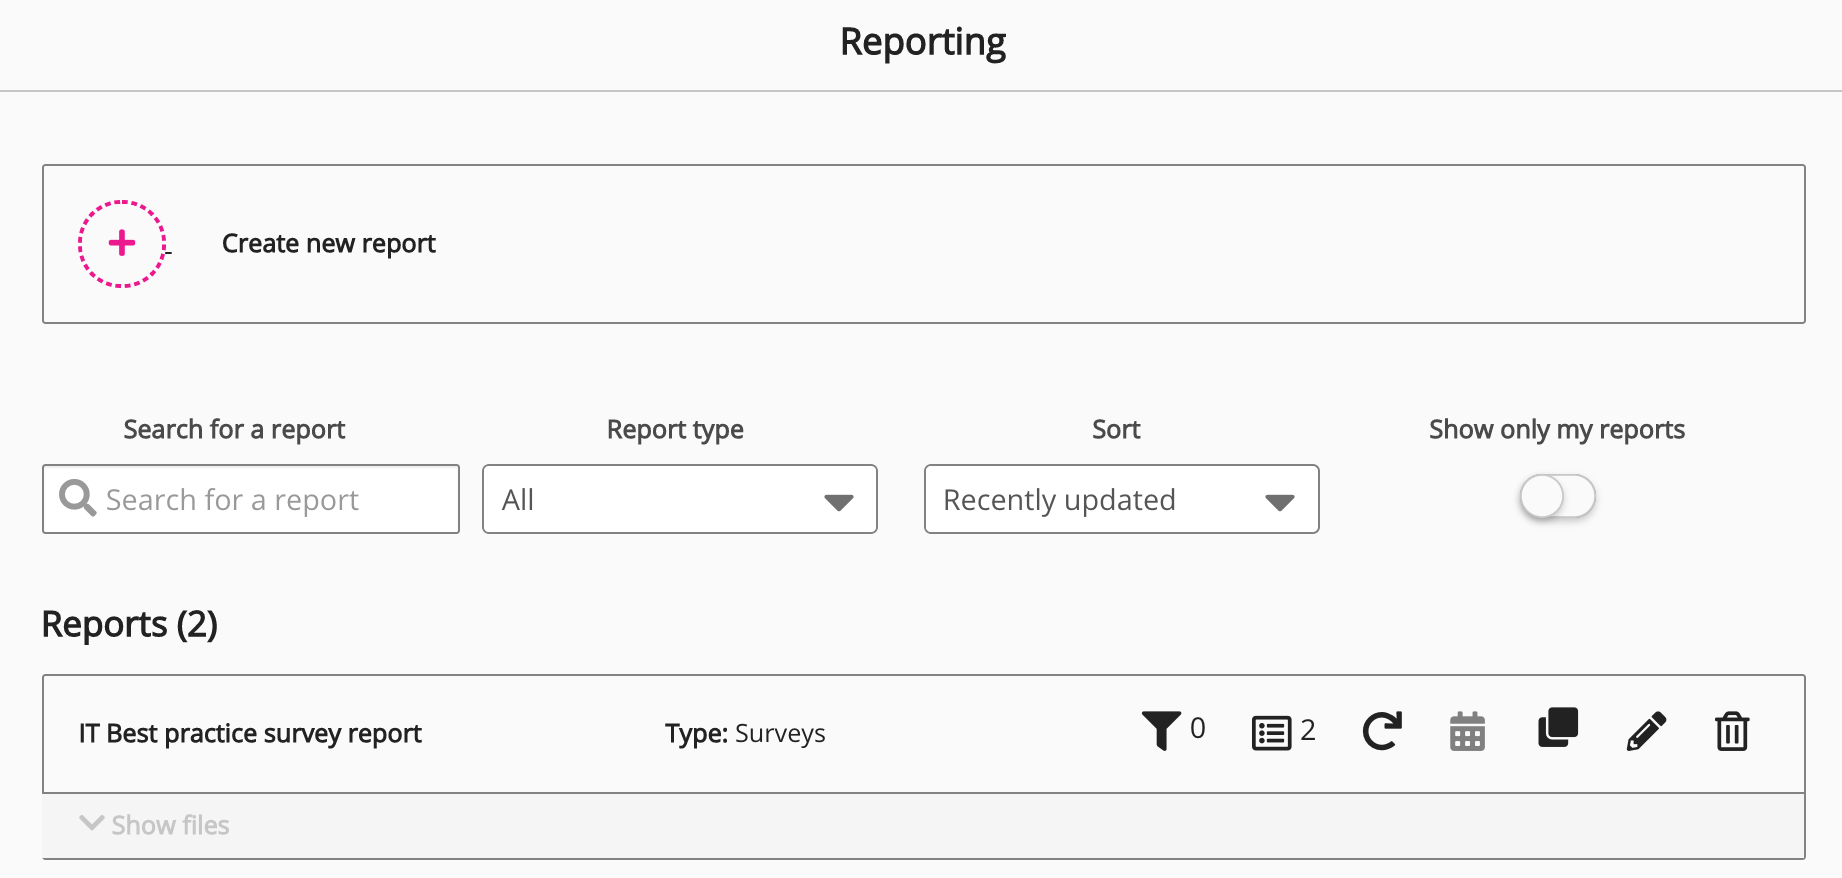
Task: Click the magnifying glass search icon
Action: tap(77, 498)
